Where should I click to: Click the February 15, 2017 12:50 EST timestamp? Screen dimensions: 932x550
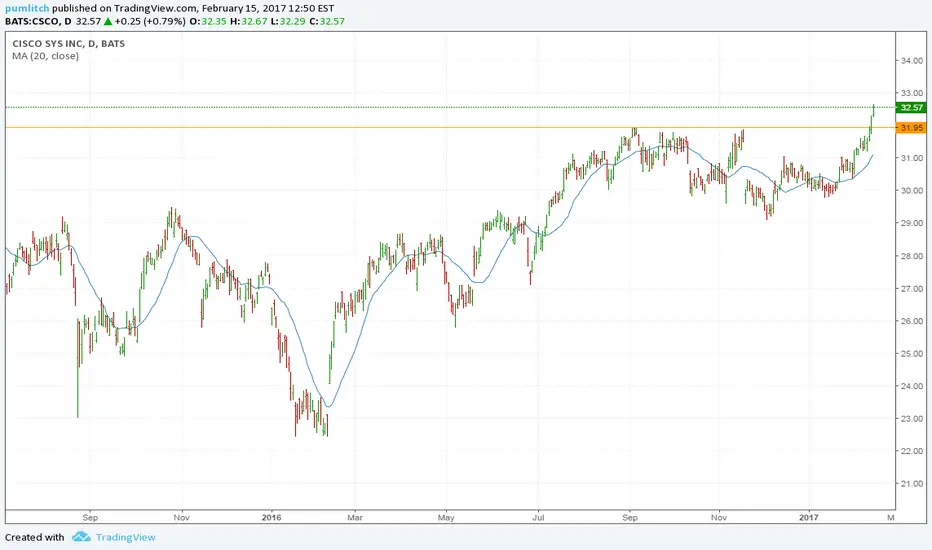pyautogui.click(x=268, y=8)
